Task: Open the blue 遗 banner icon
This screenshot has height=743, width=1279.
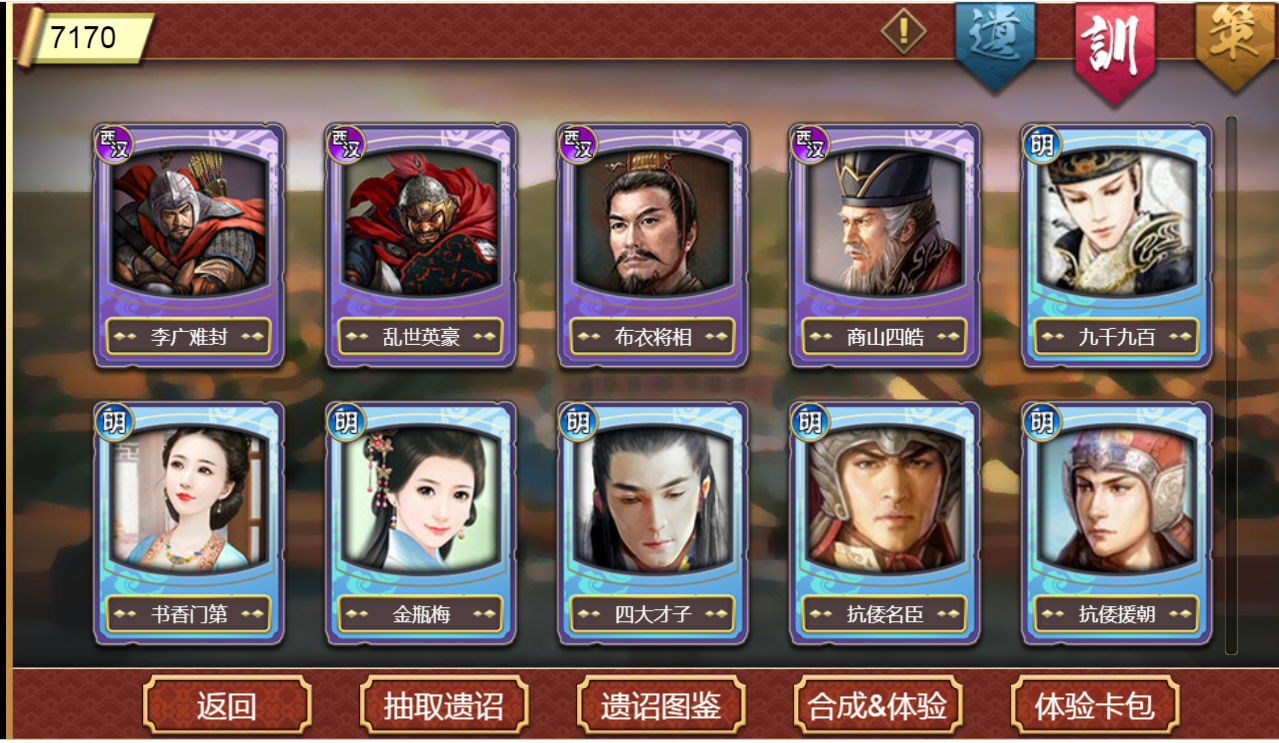Action: point(995,43)
